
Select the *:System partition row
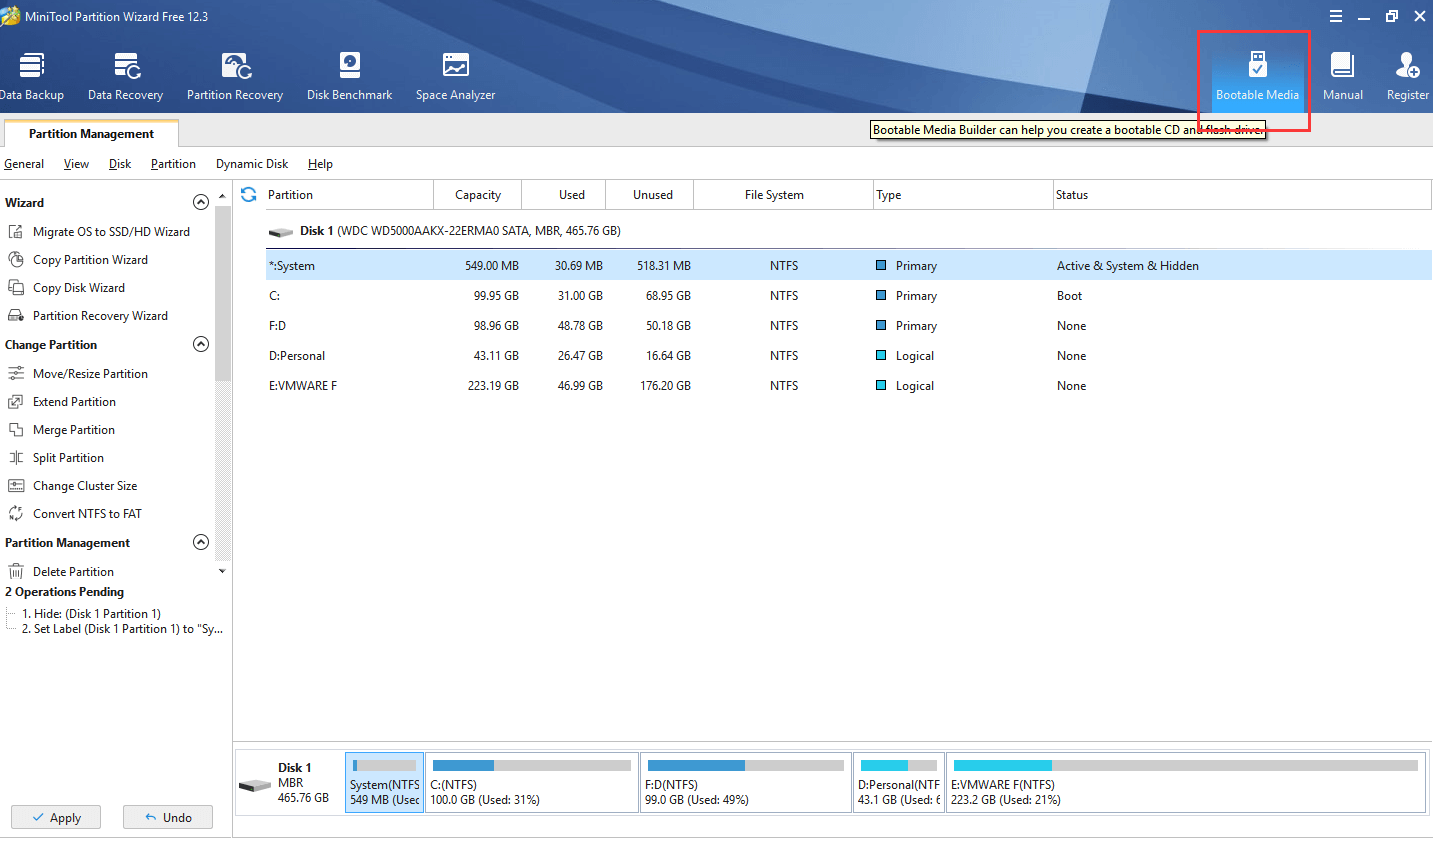849,266
